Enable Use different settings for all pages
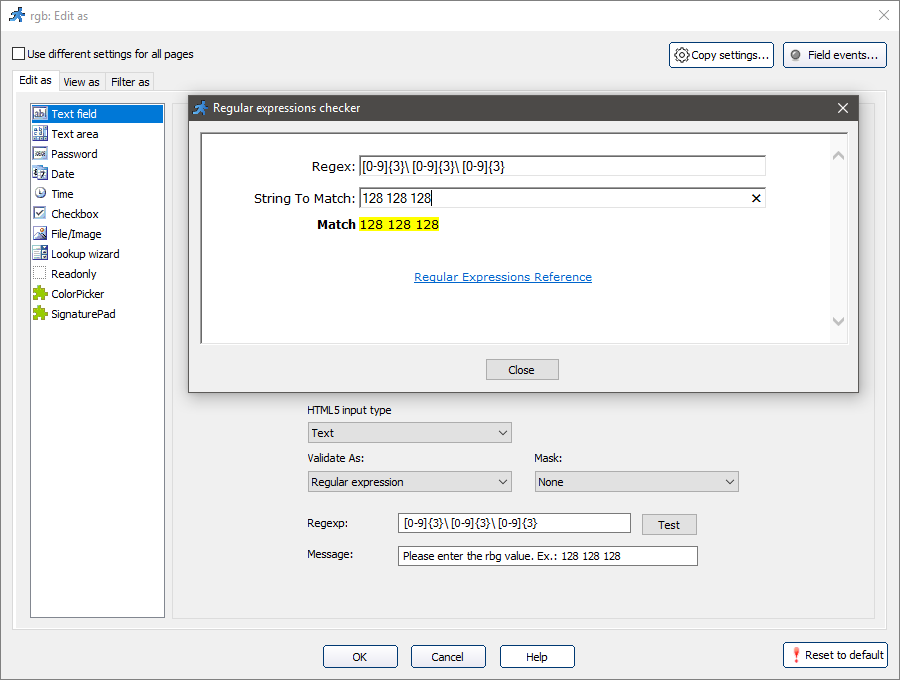Viewport: 900px width, 680px height. point(19,54)
